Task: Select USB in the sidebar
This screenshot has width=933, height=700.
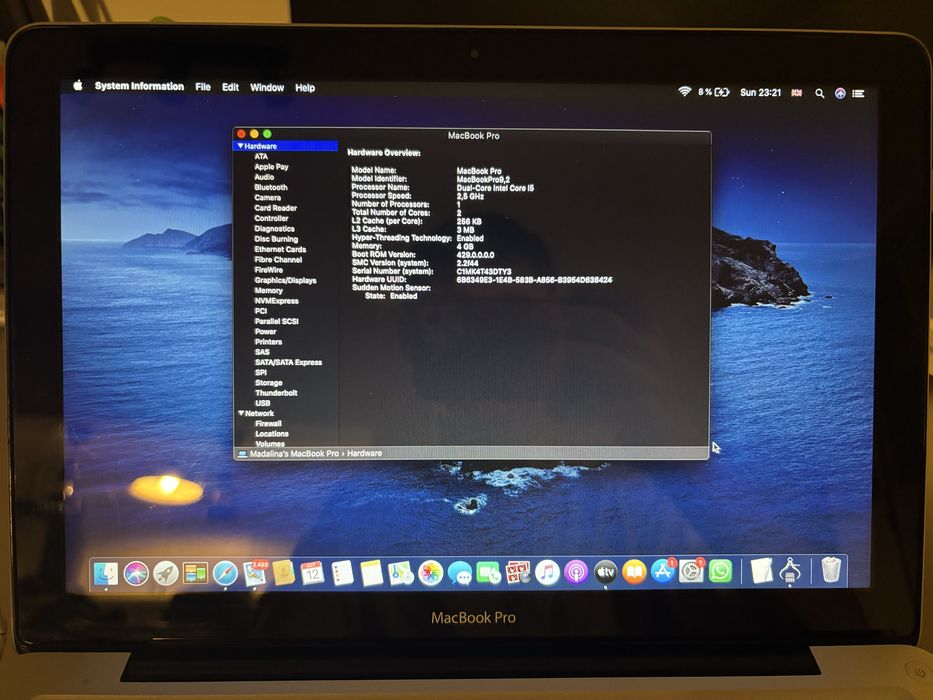Action: tap(262, 403)
